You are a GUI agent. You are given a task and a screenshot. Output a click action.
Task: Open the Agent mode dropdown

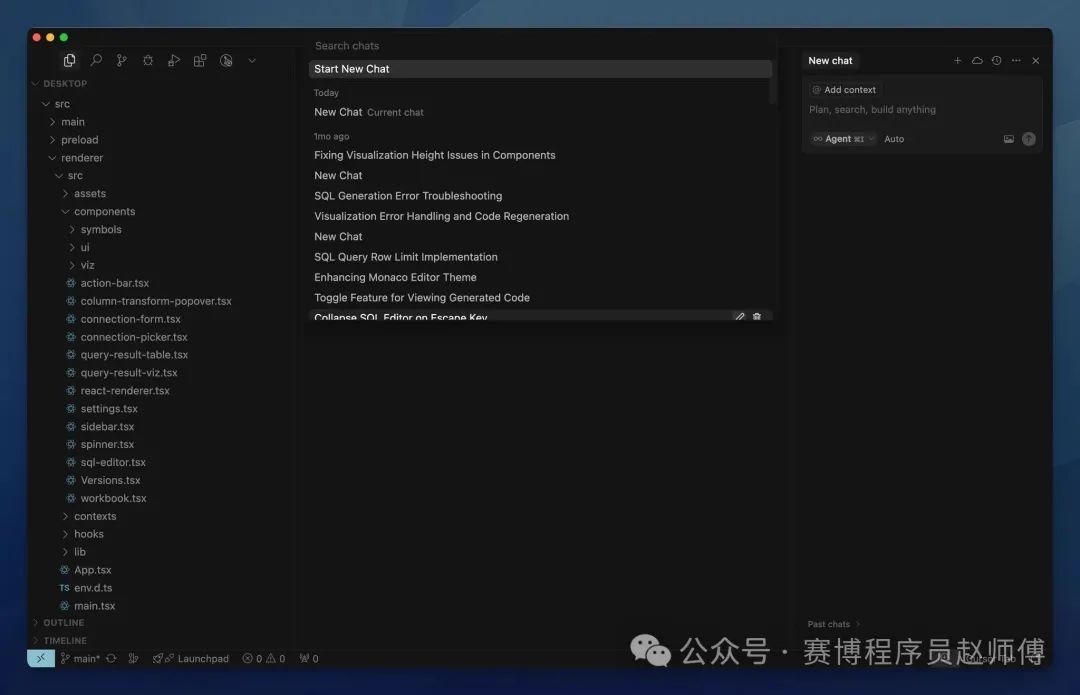click(x=842, y=139)
